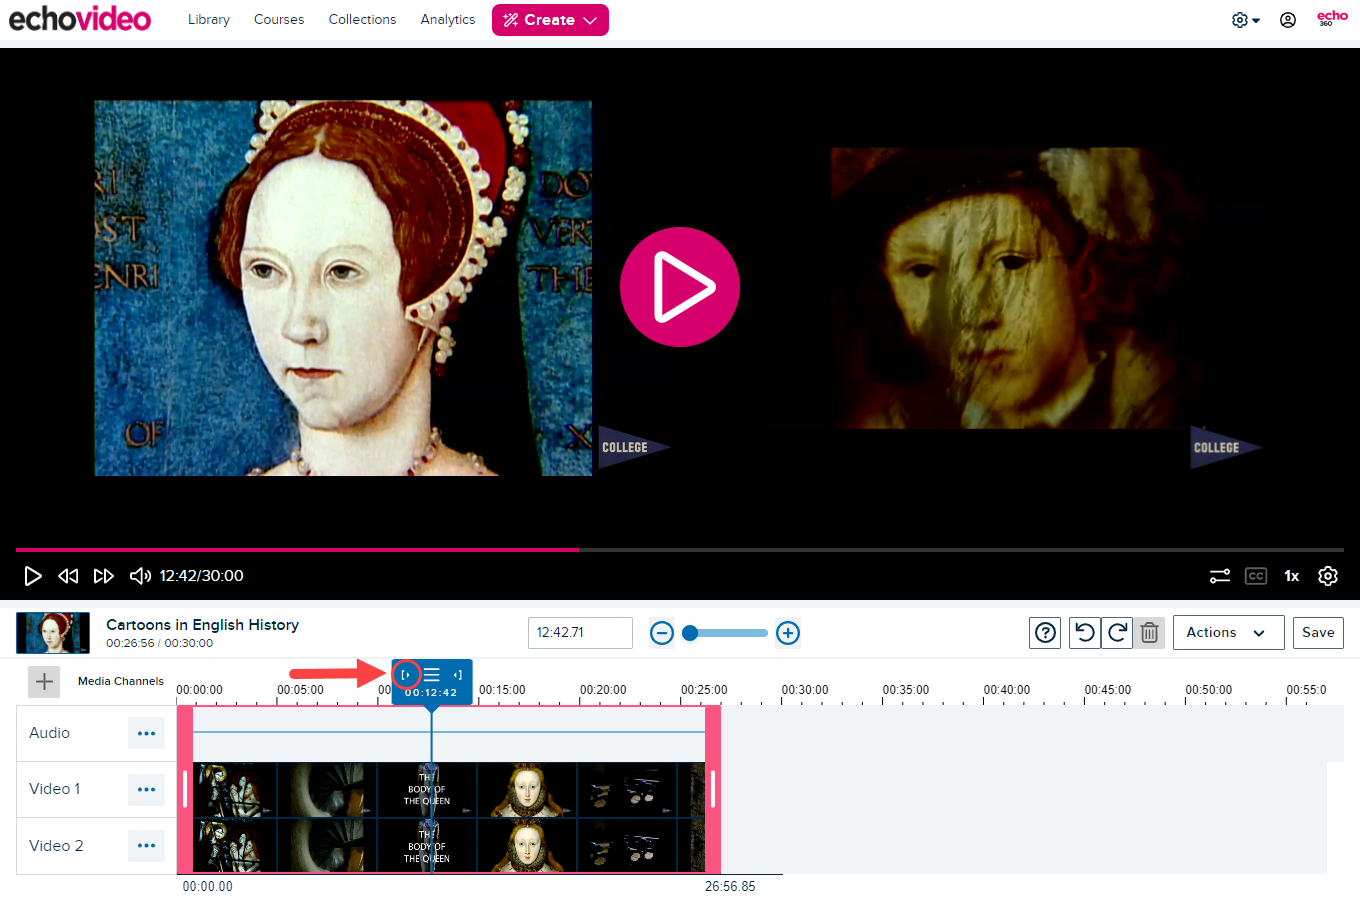1360x921 pixels.
Task: Open the Analytics page
Action: 448,19
